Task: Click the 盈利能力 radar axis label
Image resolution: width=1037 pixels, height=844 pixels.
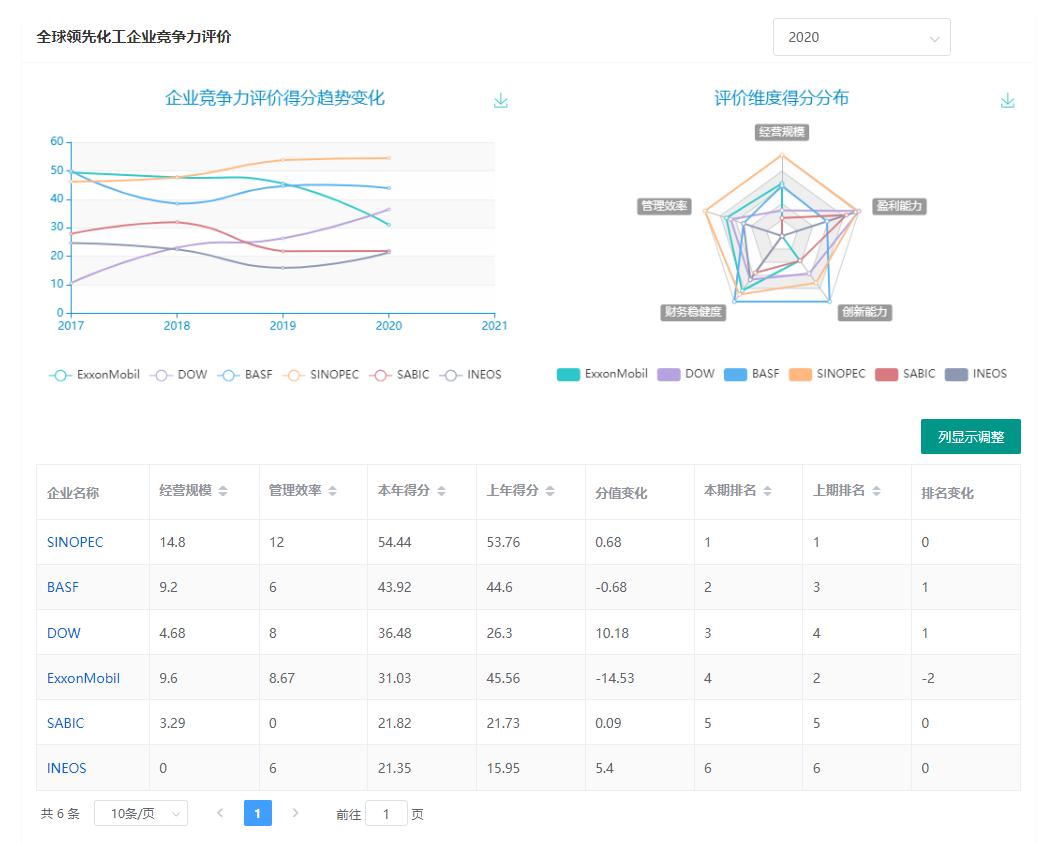Action: (899, 206)
